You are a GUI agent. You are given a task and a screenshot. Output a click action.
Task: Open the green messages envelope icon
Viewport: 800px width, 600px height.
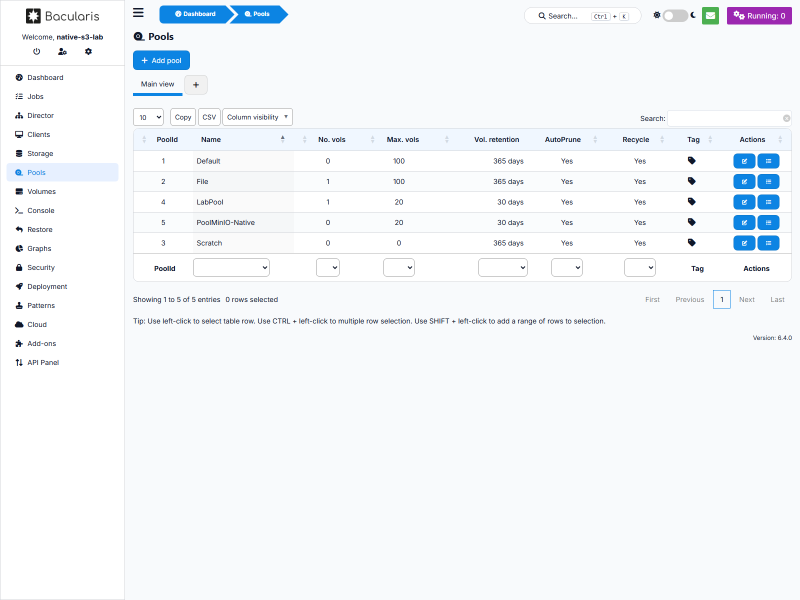tap(710, 16)
